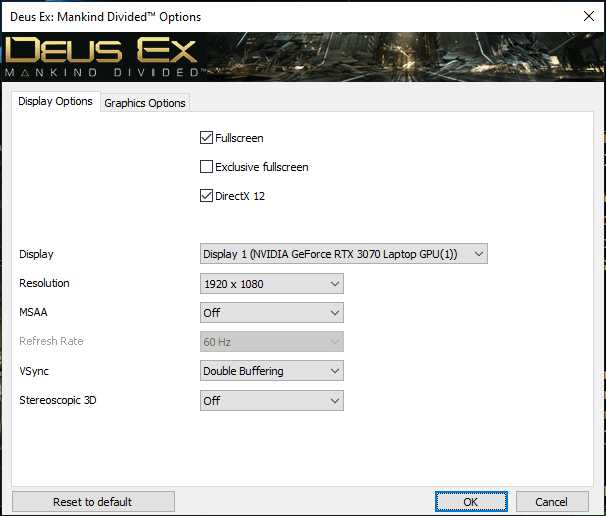Click the Refresh Rate label
The height and width of the screenshot is (516, 606).
click(x=51, y=342)
